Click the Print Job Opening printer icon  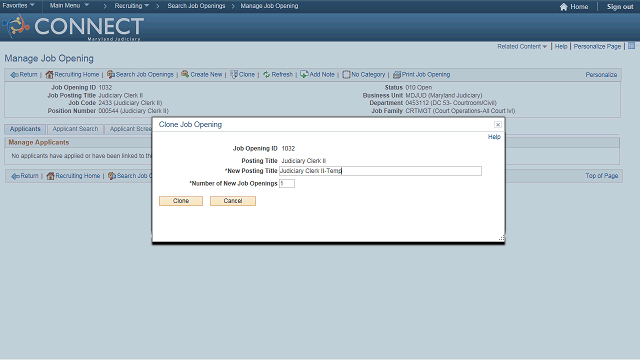pos(397,75)
